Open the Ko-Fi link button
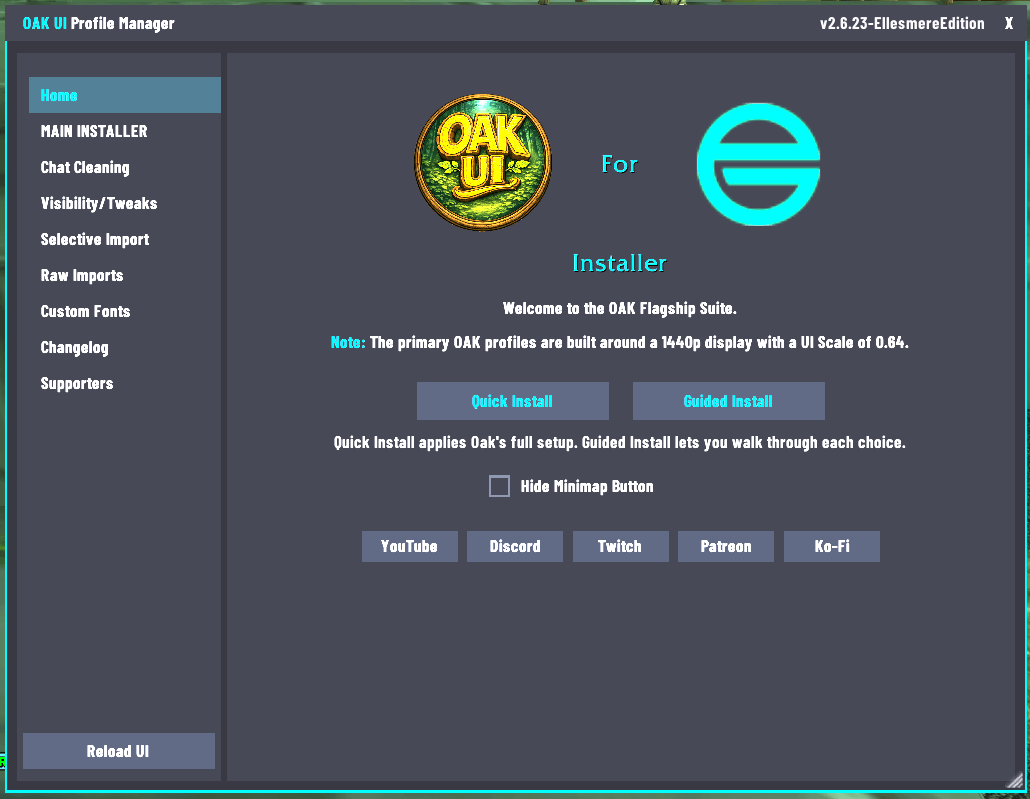This screenshot has width=1030, height=799. point(832,546)
